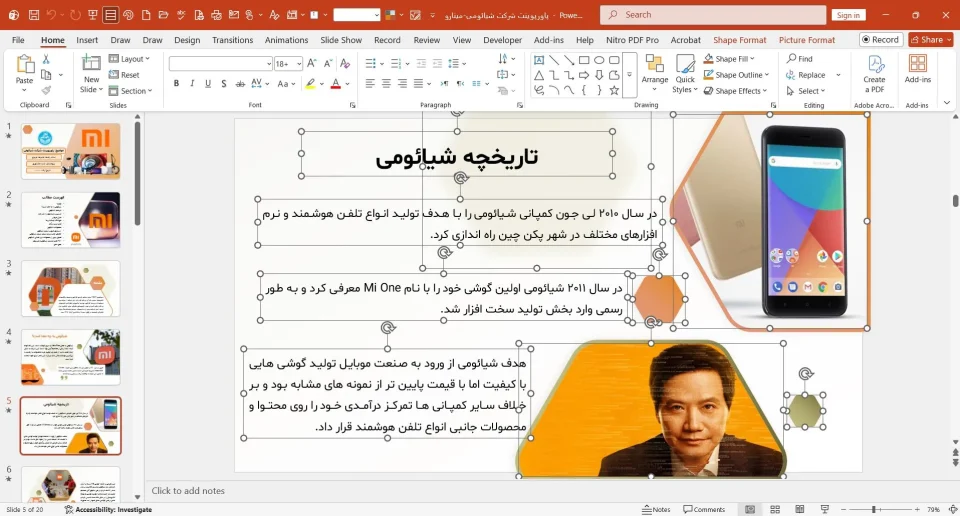
Task: Adjust the zoom slider handle
Action: pos(874,509)
